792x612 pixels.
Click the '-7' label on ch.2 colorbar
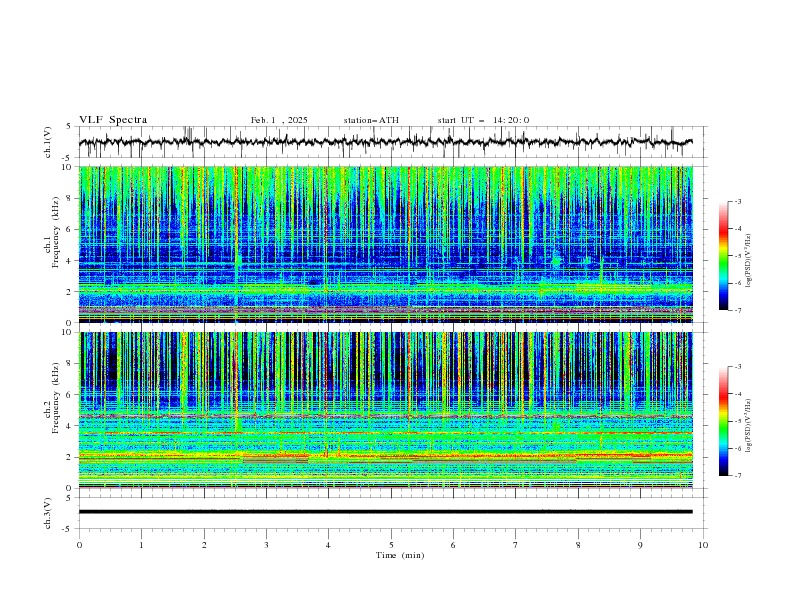coord(738,475)
